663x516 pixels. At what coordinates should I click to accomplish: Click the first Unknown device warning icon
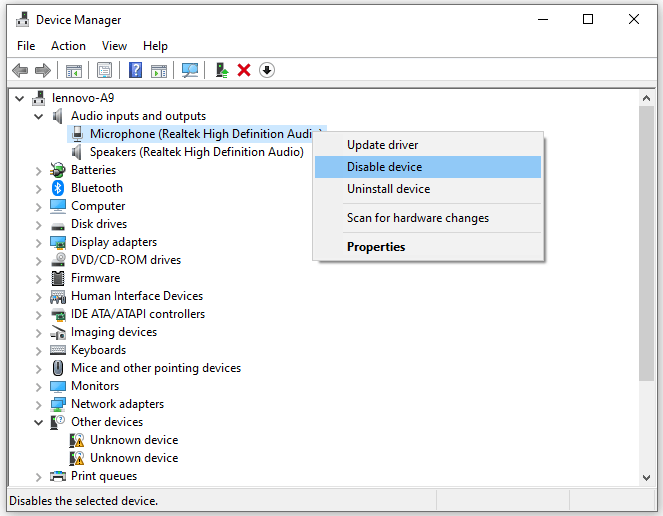(x=77, y=440)
